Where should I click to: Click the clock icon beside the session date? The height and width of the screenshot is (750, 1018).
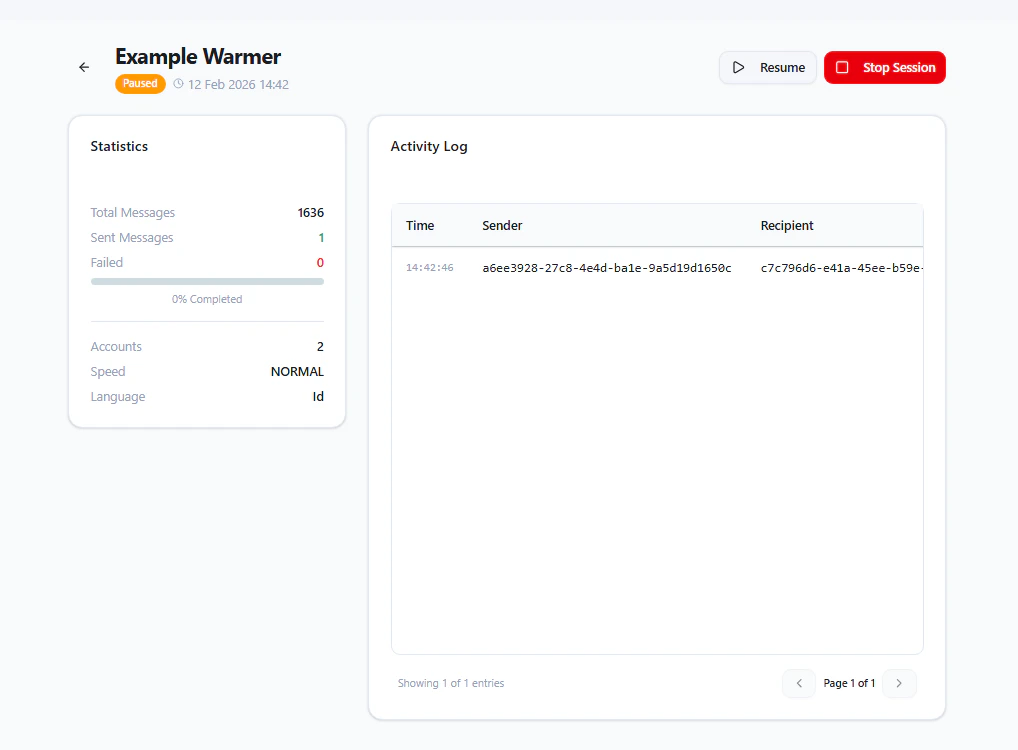(x=178, y=84)
